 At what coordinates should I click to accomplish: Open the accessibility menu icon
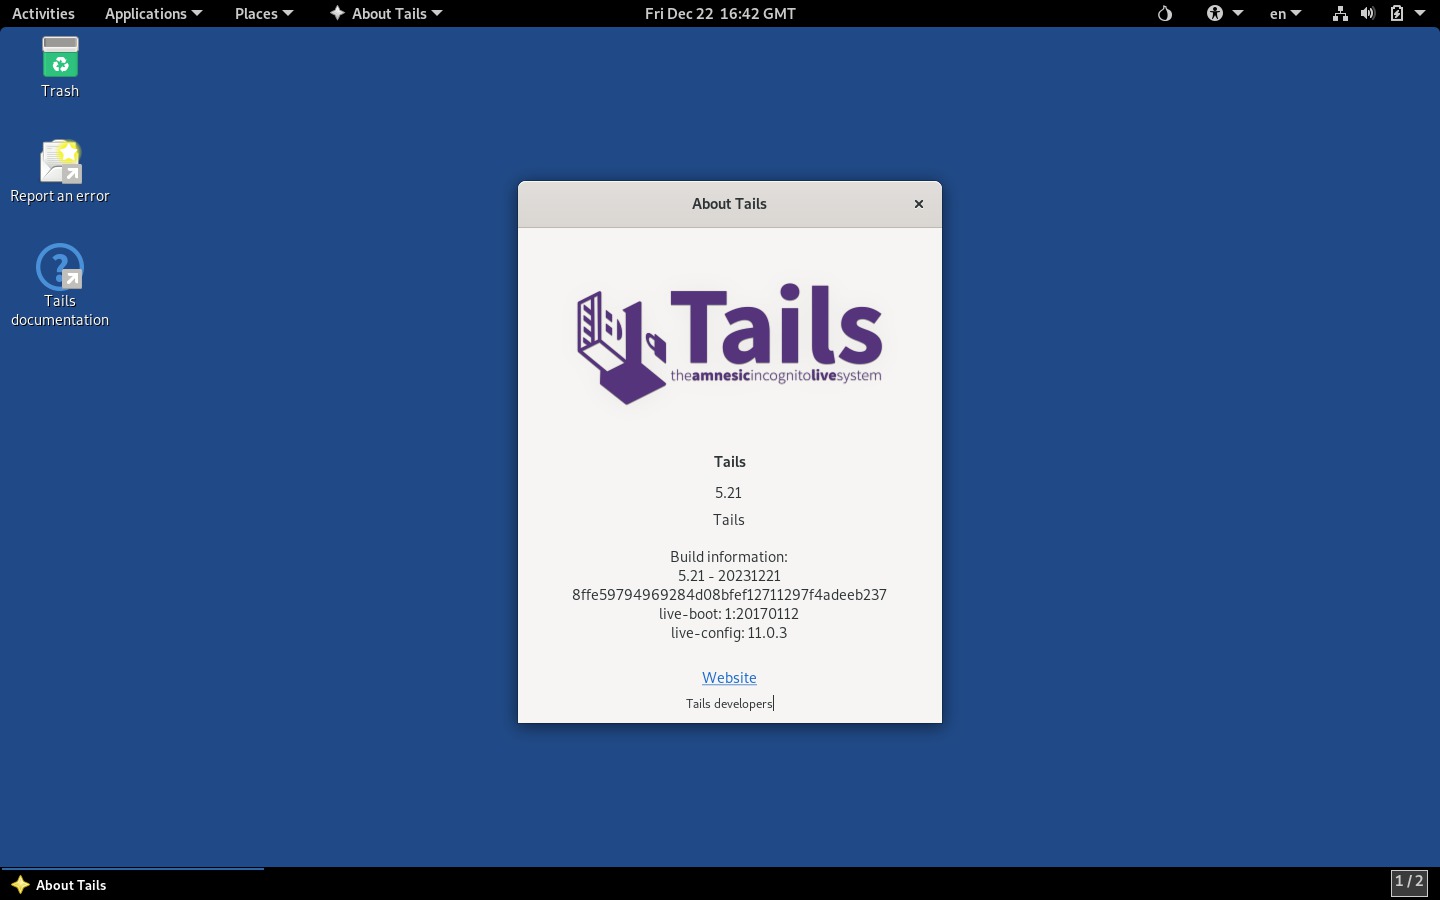point(1215,14)
